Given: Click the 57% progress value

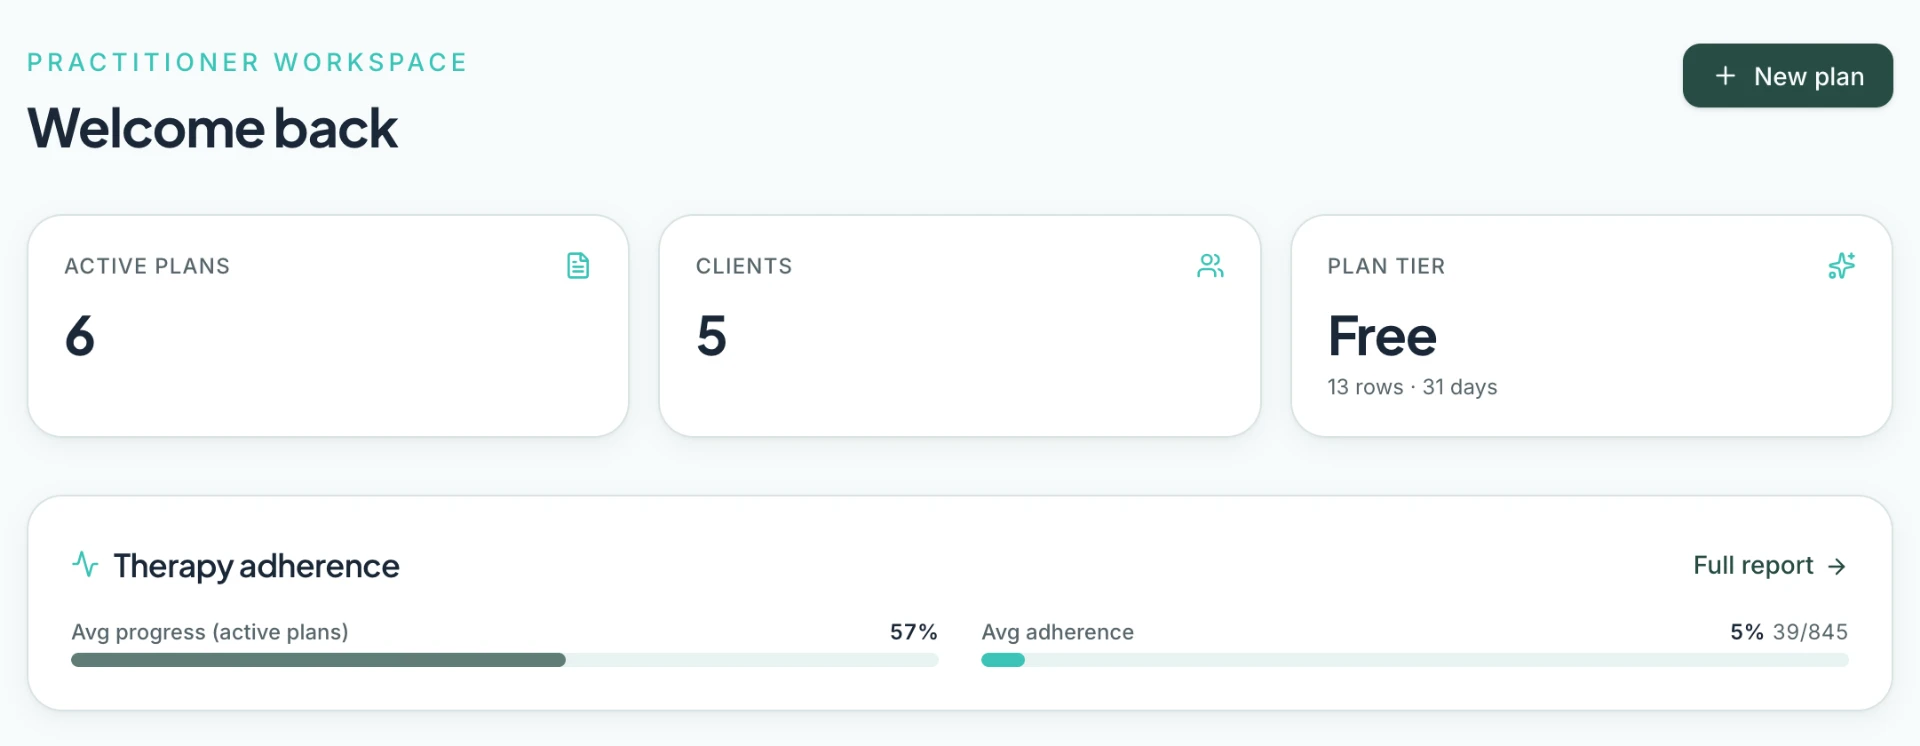Looking at the screenshot, I should pyautogui.click(x=914, y=632).
